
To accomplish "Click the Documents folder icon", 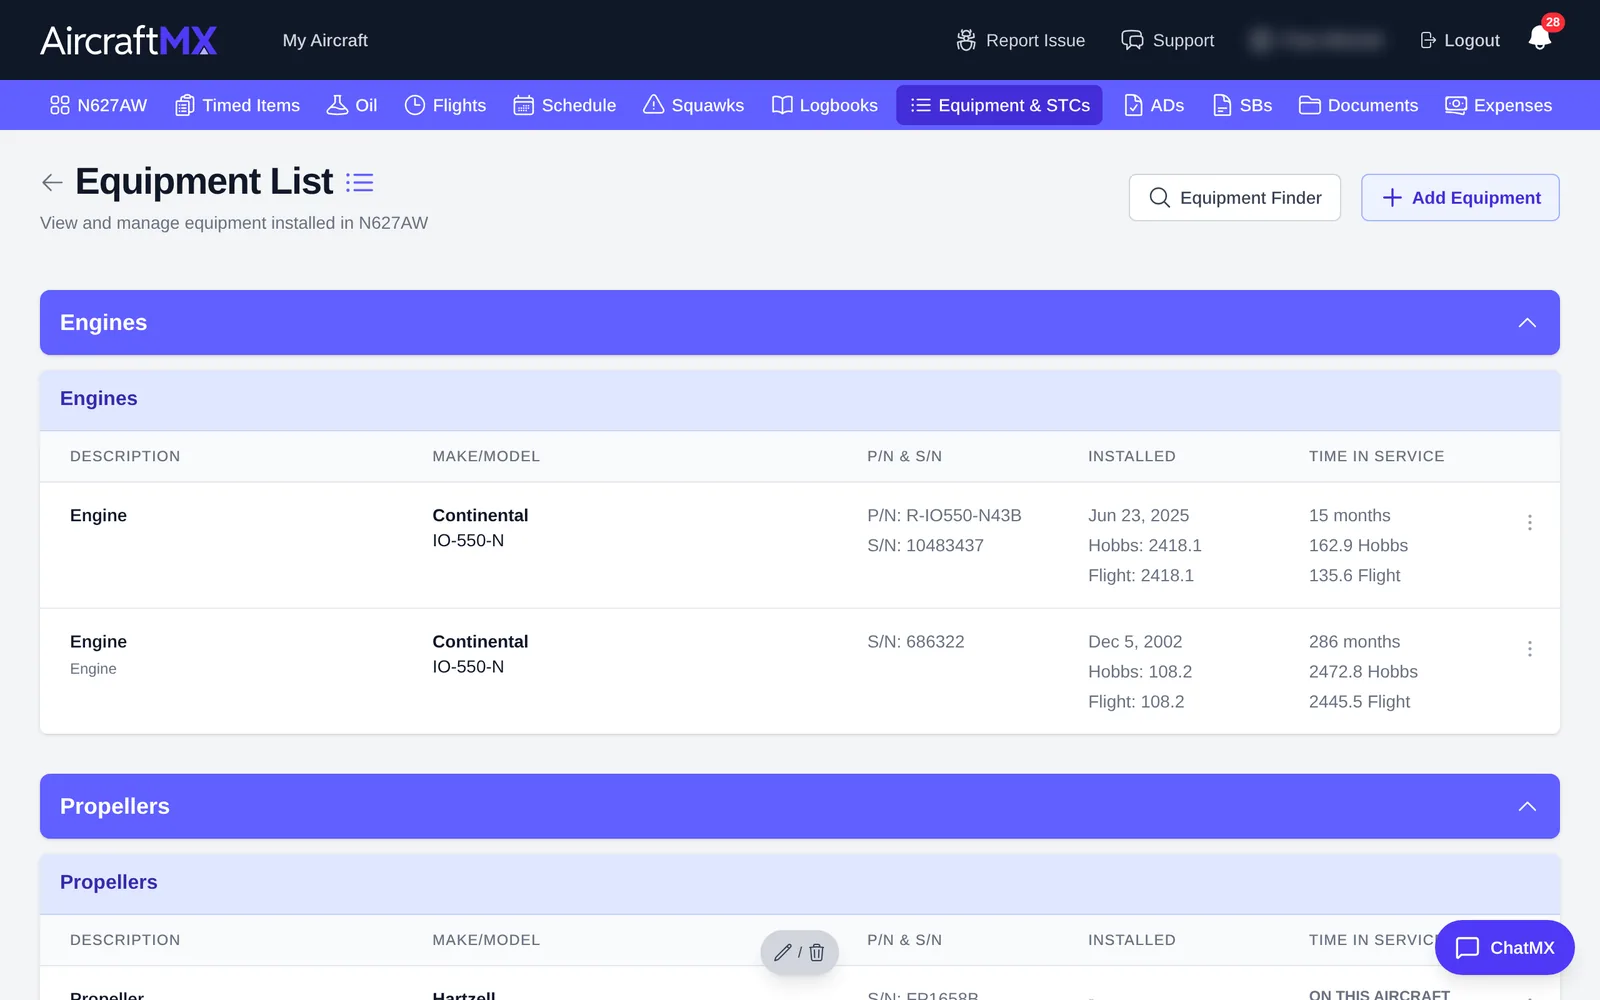I will [1309, 105].
